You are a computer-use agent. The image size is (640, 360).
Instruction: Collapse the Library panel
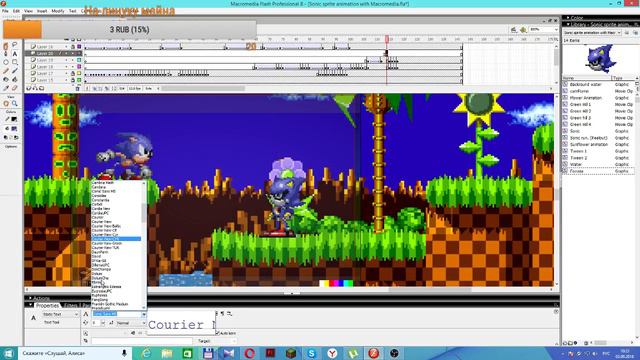click(x=568, y=24)
